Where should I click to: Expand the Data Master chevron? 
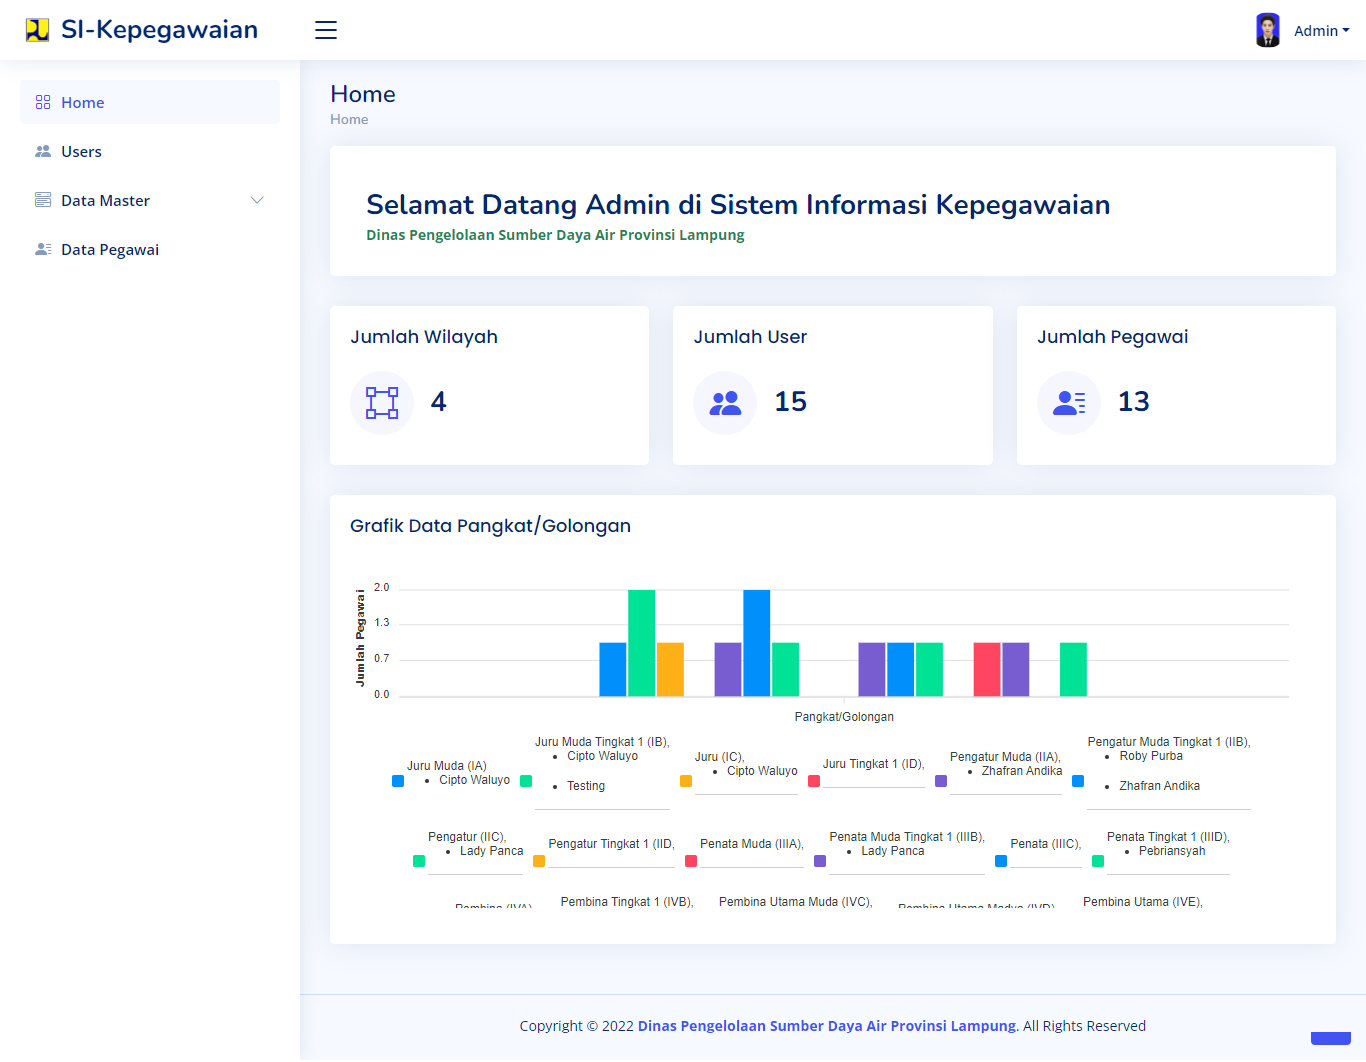257,200
